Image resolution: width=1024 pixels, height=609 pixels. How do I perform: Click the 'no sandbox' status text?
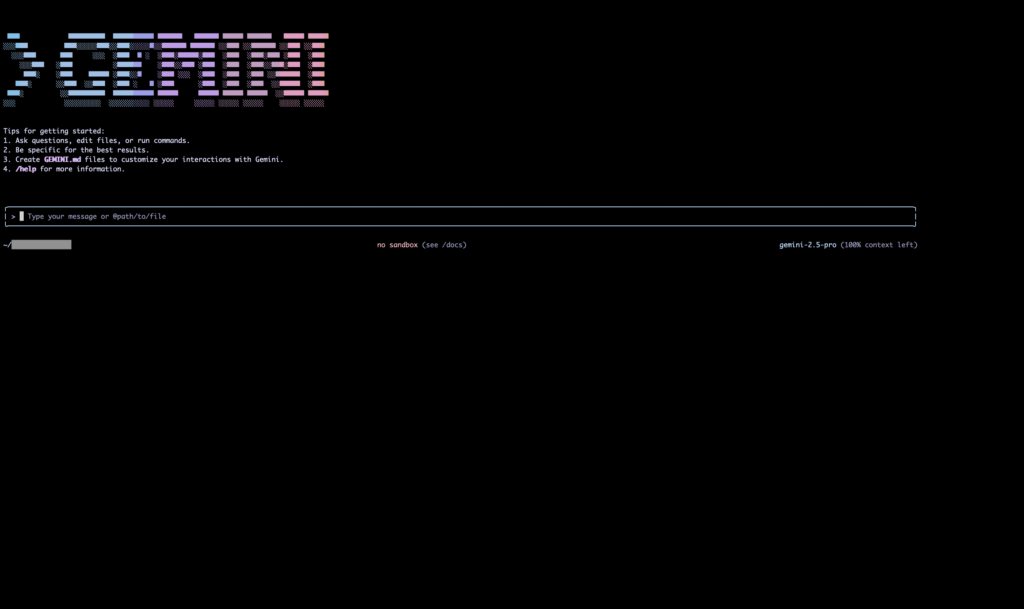[x=397, y=245]
